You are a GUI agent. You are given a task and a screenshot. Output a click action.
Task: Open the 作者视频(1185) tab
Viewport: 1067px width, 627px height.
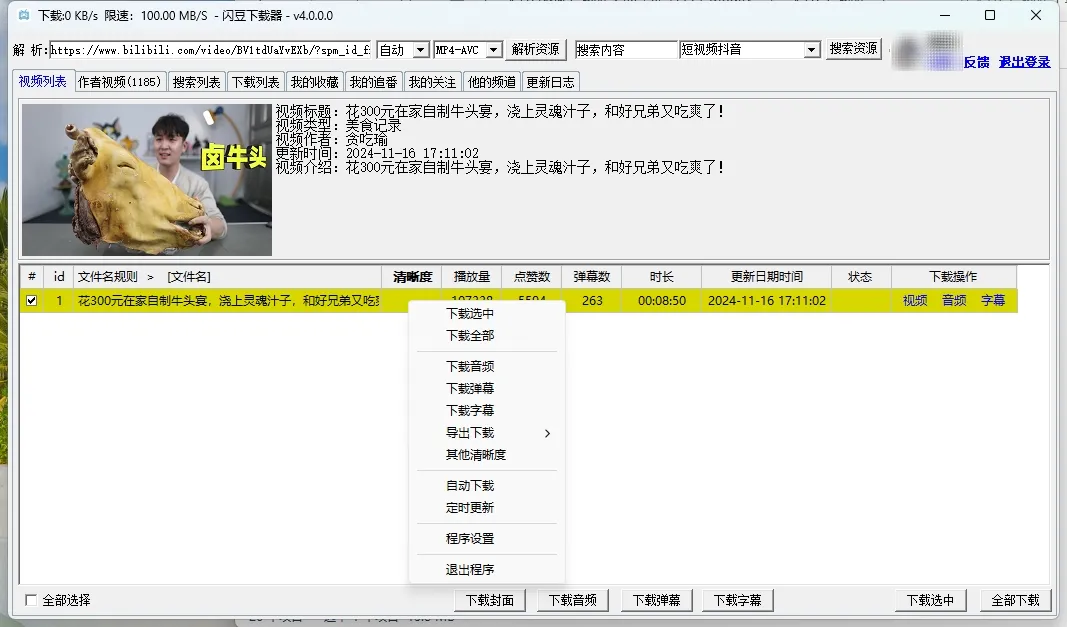click(x=119, y=82)
